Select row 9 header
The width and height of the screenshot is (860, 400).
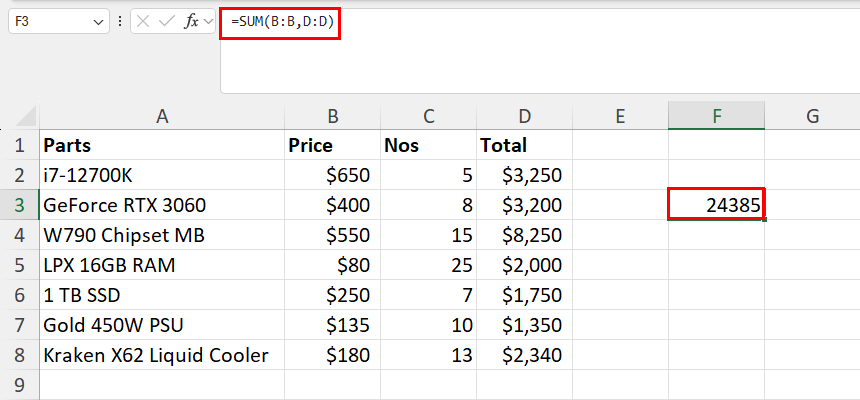pos(20,385)
